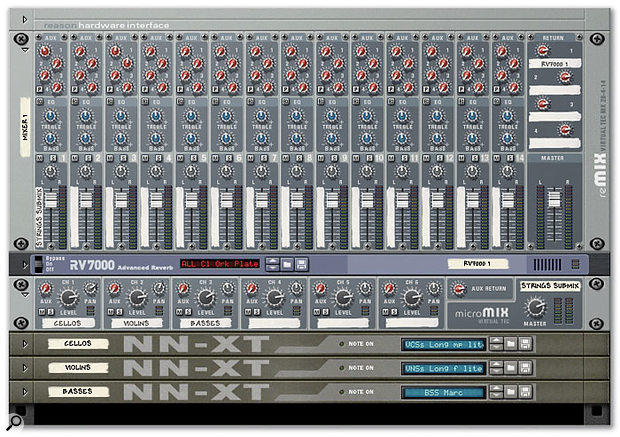This screenshot has width=620, height=437.
Task: Toggle EQ on mixer channel 1
Action: (x=40, y=102)
